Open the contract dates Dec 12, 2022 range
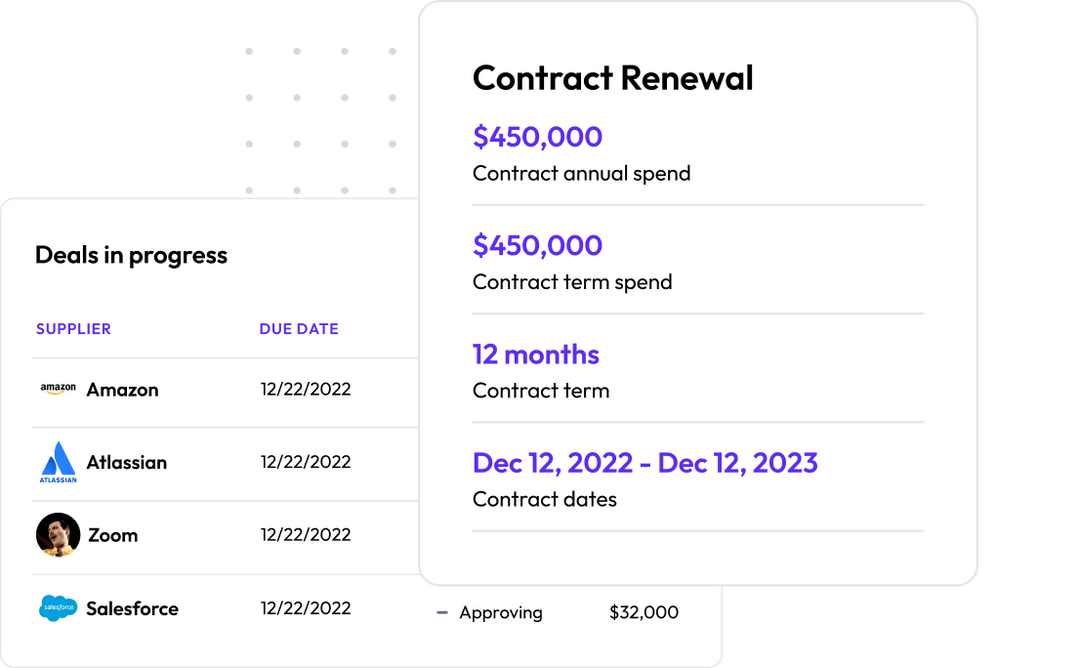Image resolution: width=1080 pixels, height=668 pixels. pos(645,463)
